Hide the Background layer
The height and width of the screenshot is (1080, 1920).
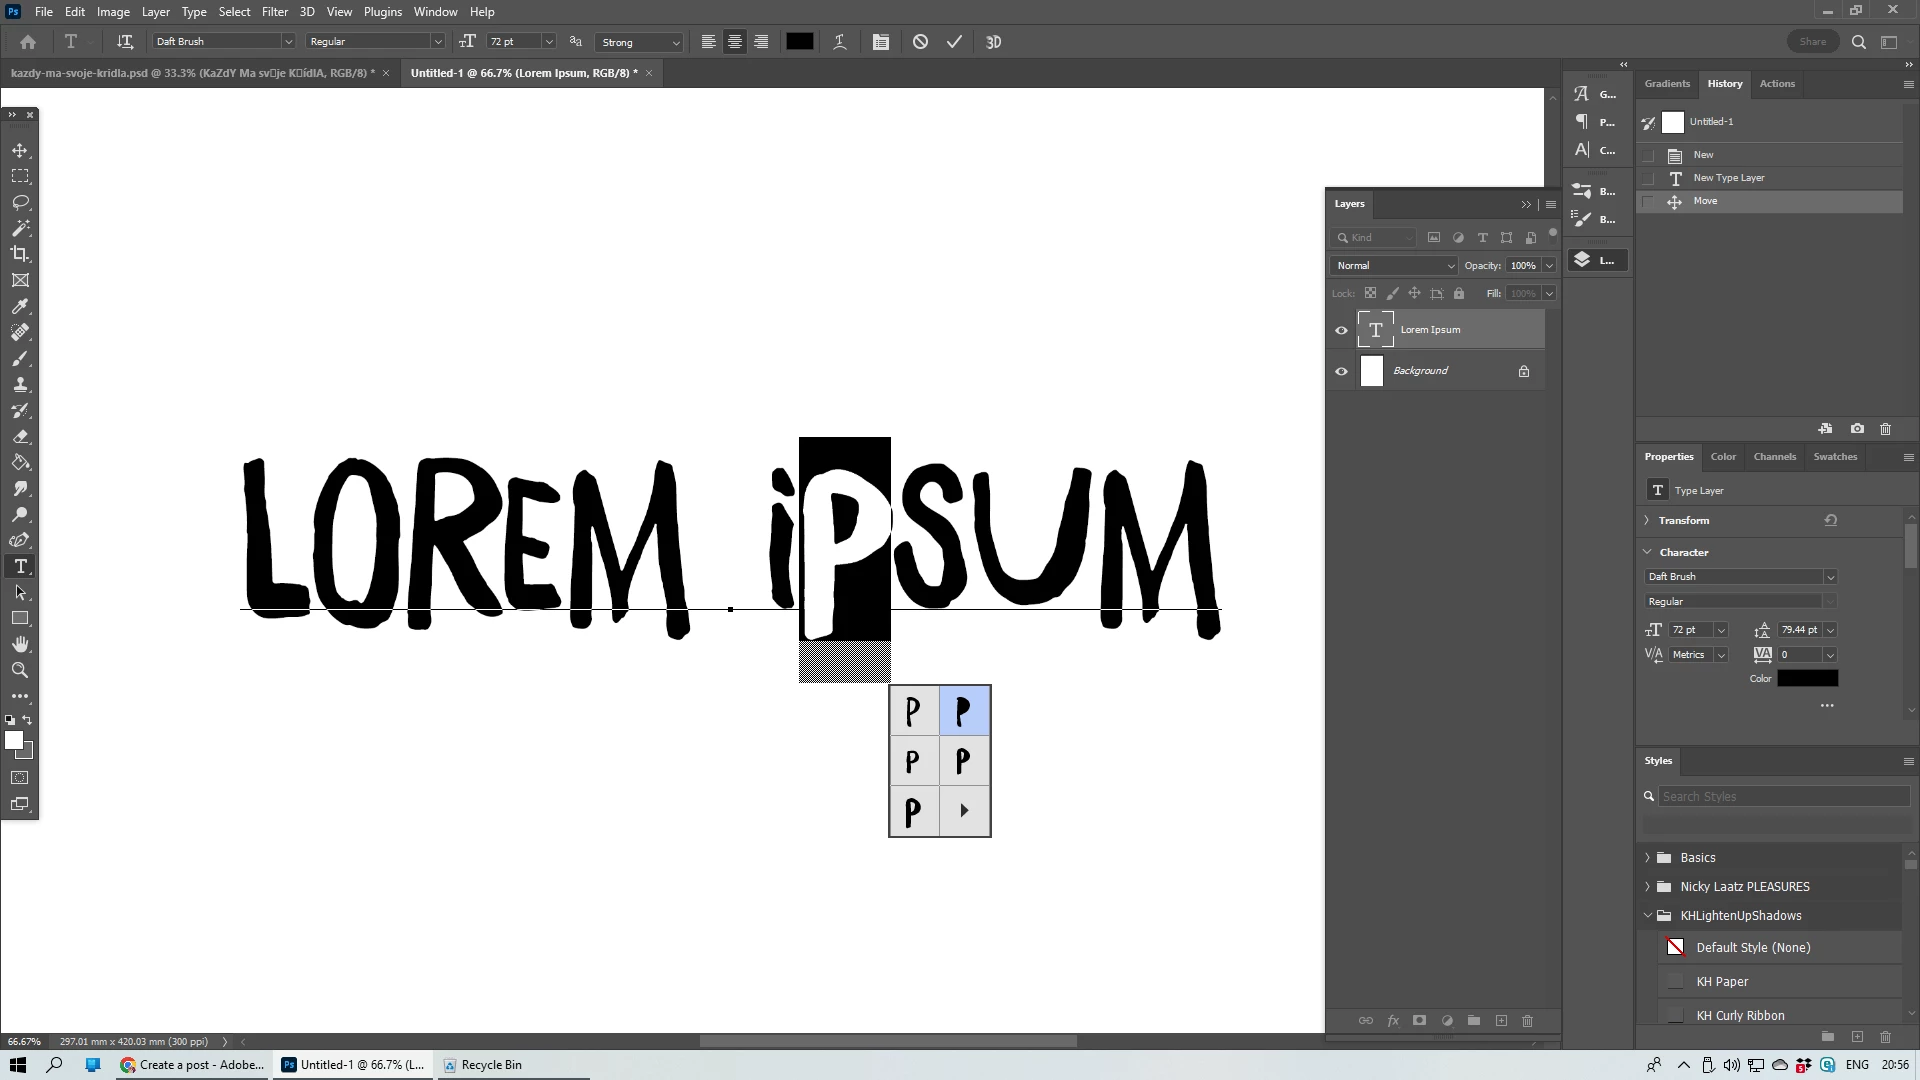click(1342, 371)
